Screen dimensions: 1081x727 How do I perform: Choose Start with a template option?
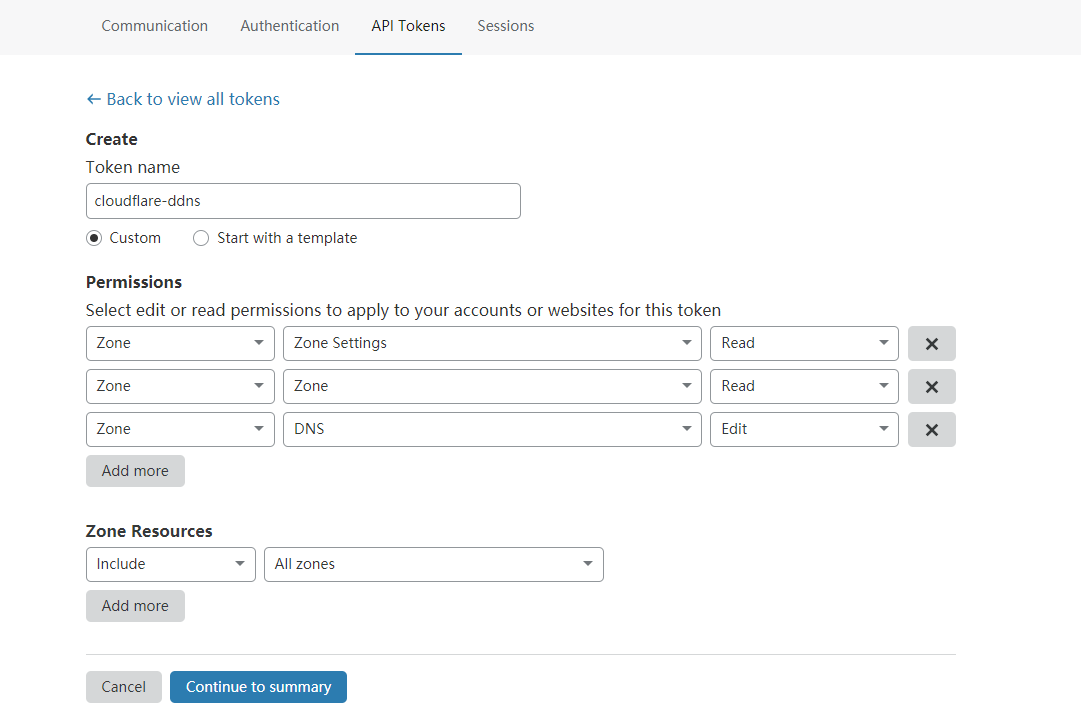pyautogui.click(x=201, y=238)
